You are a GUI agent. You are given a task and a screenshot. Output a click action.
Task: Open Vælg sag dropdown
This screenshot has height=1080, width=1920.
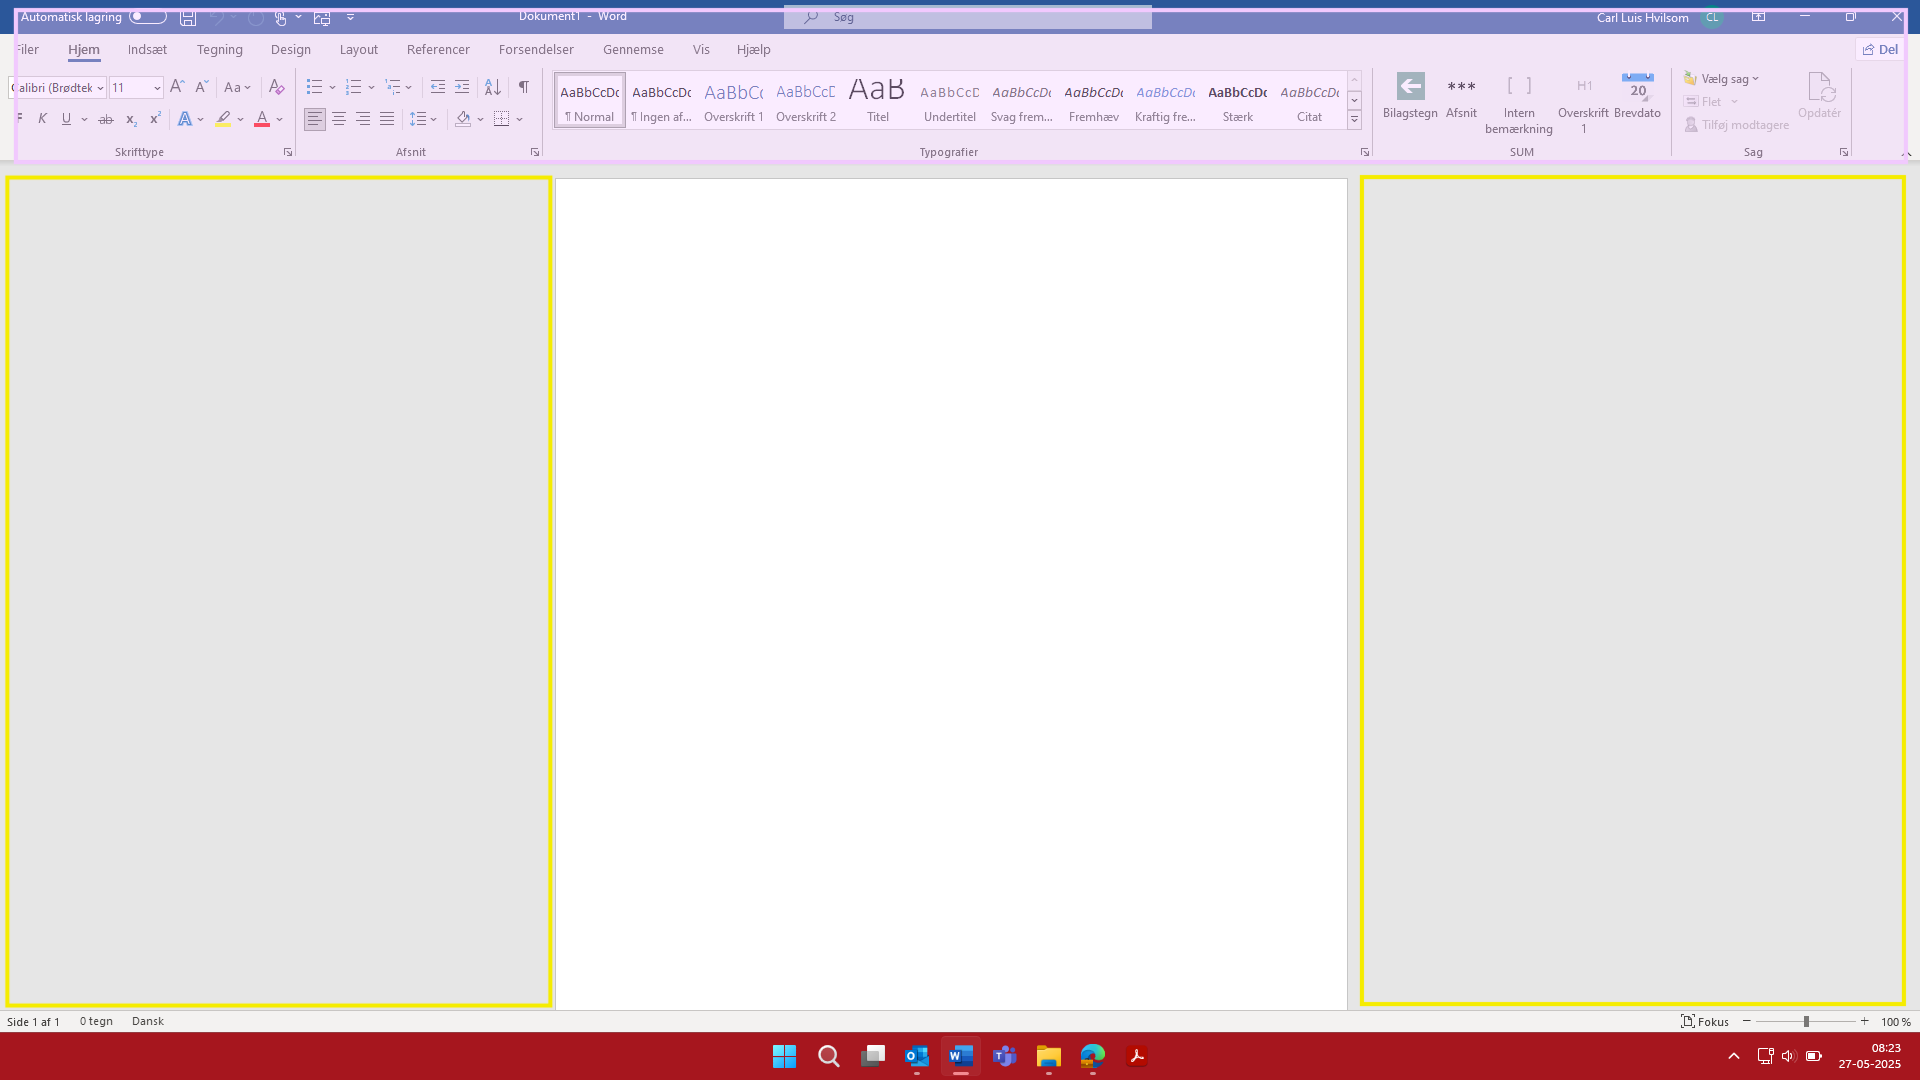point(1721,79)
